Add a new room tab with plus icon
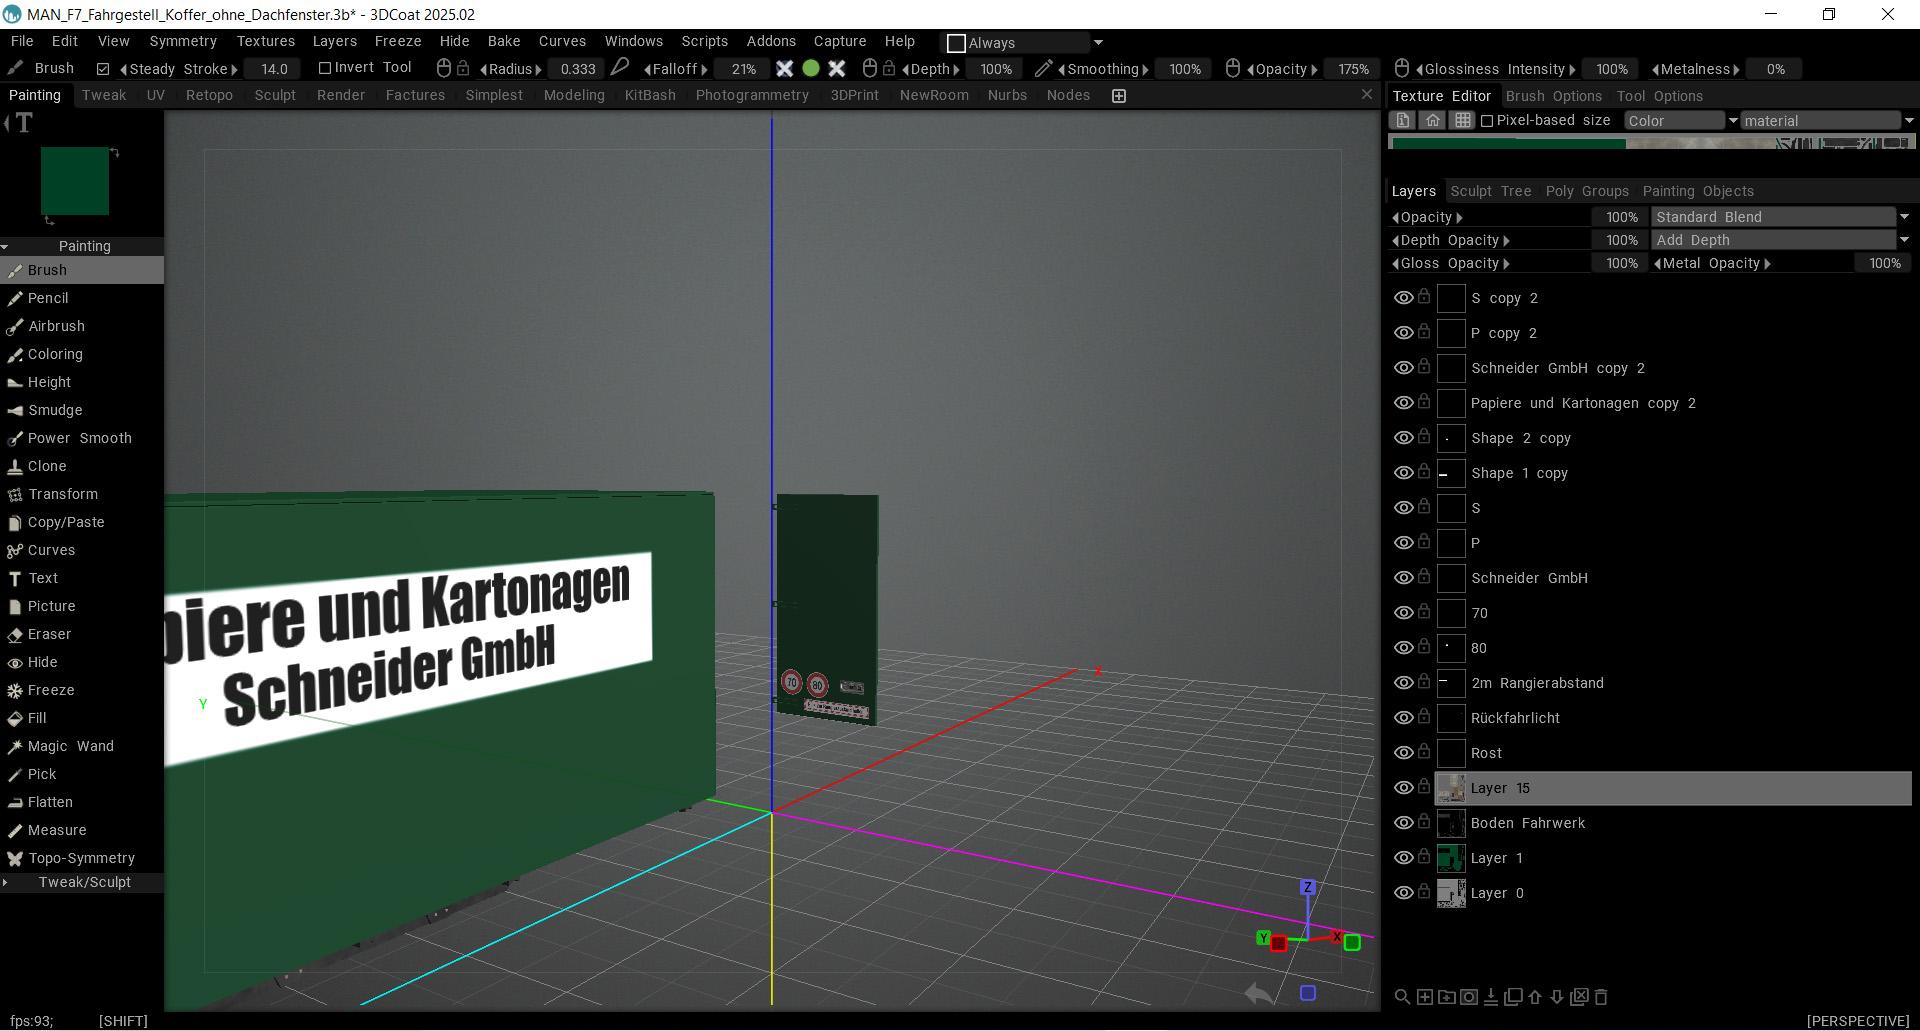 pos(1119,96)
